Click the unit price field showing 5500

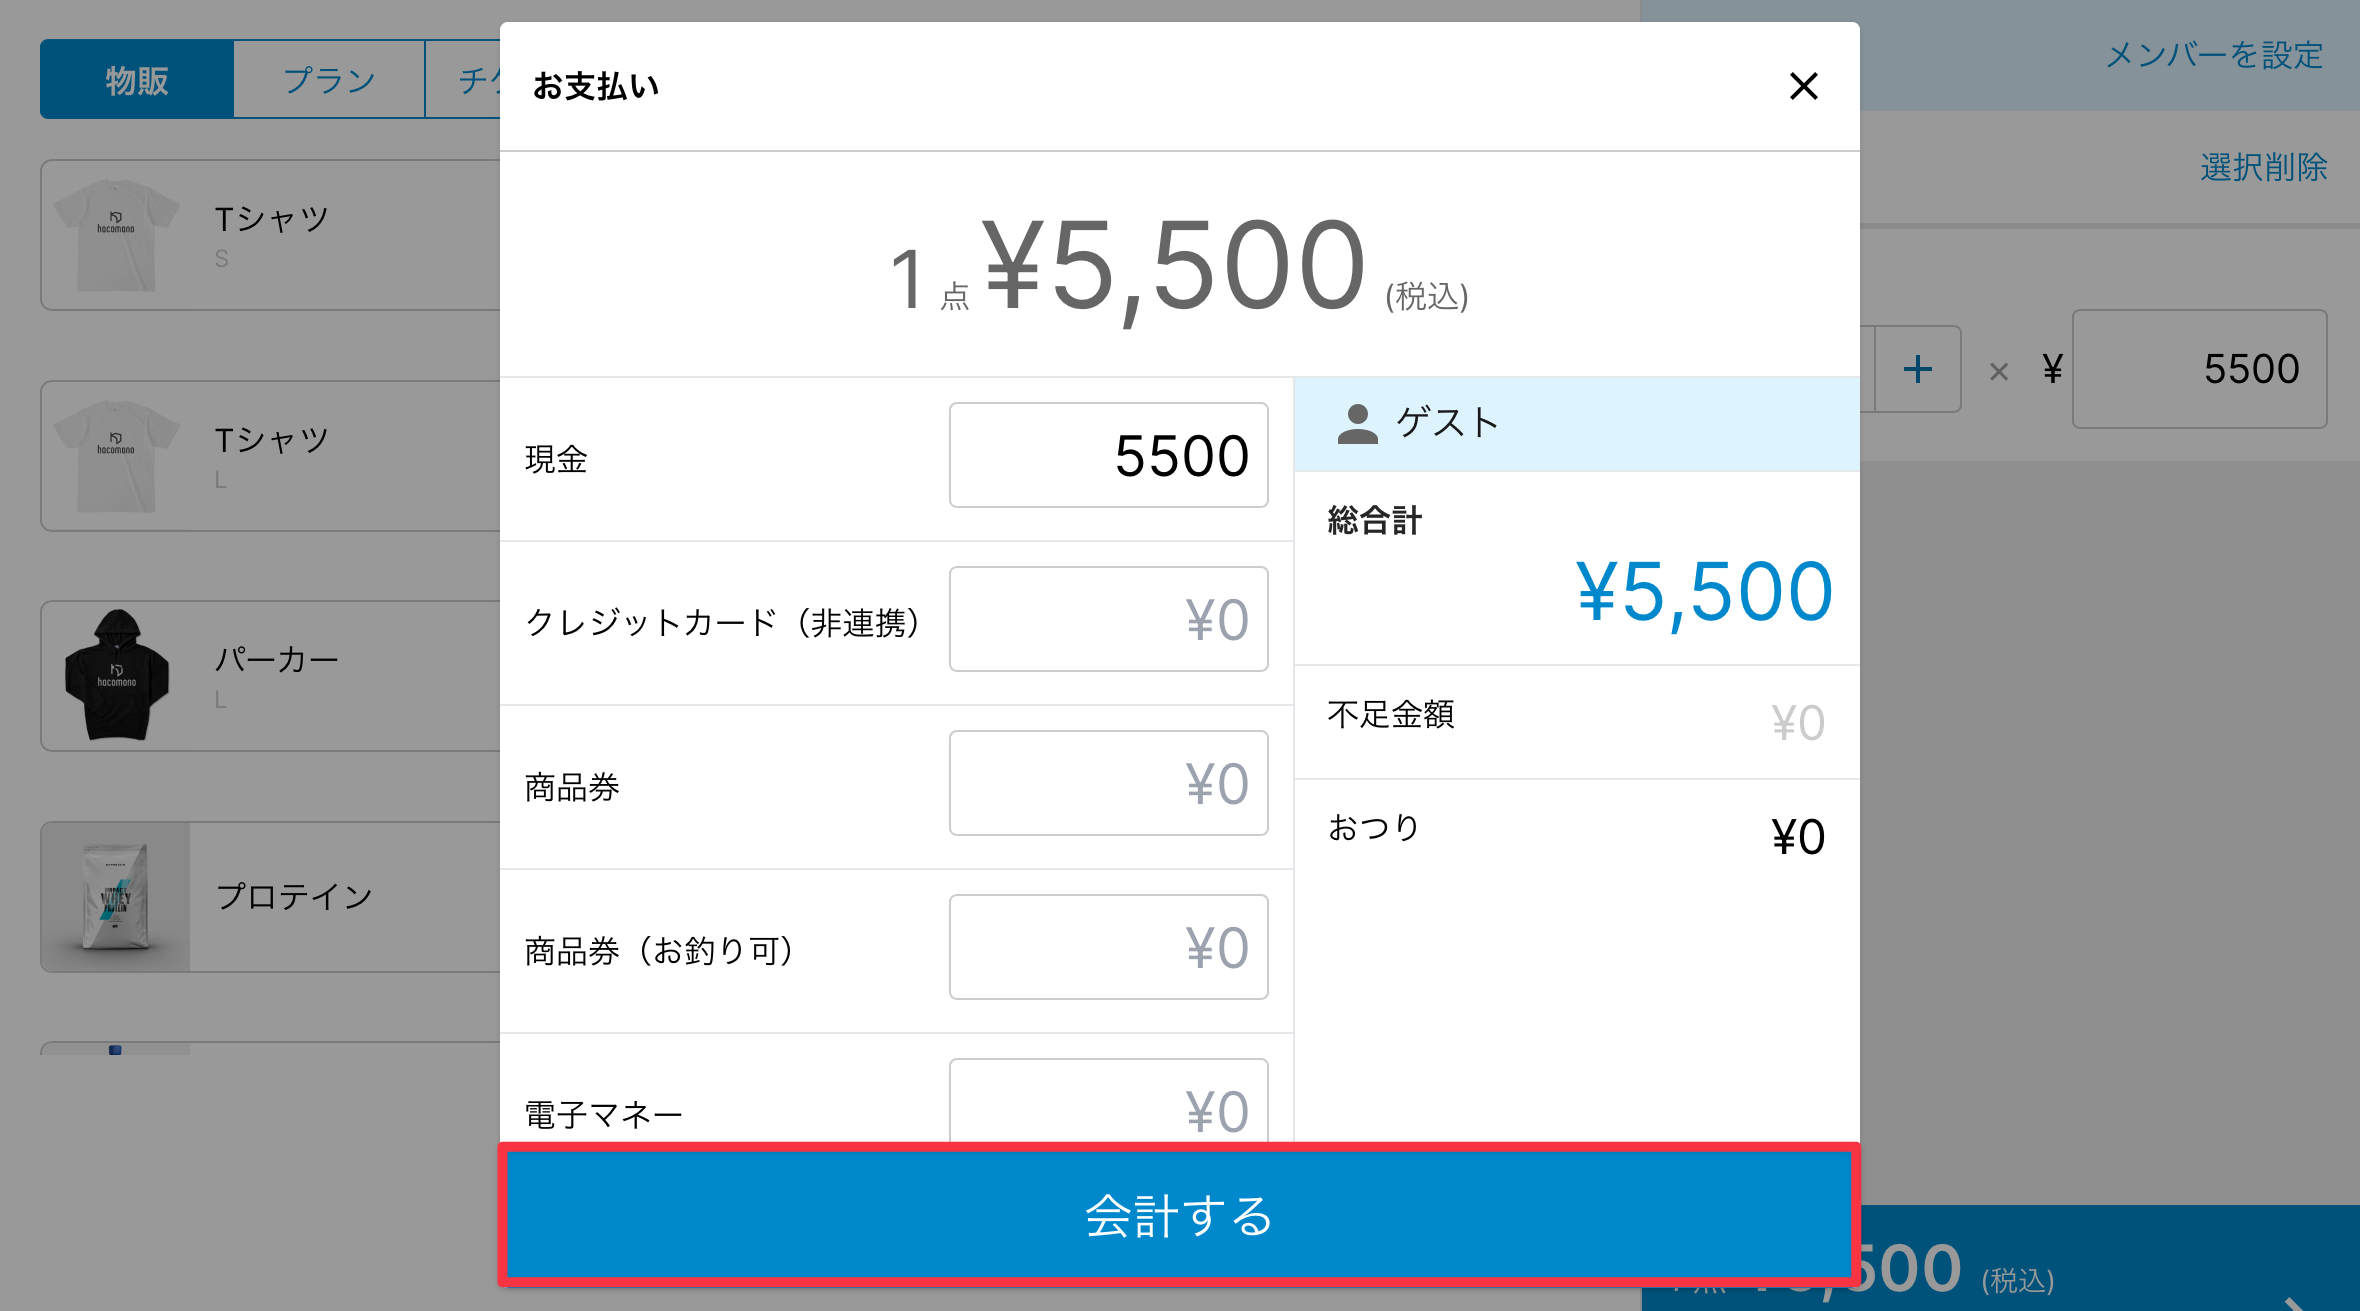[2199, 370]
